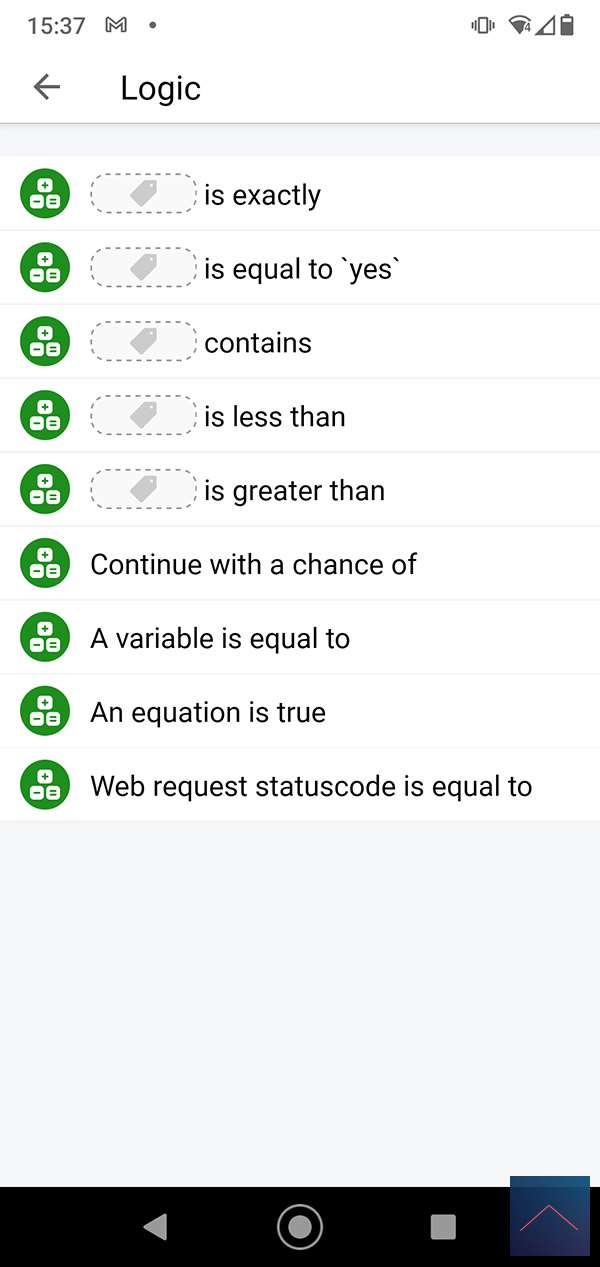This screenshot has width=600, height=1267.
Task: Click the logic icon beside 'An equation is true'
Action: point(45,712)
